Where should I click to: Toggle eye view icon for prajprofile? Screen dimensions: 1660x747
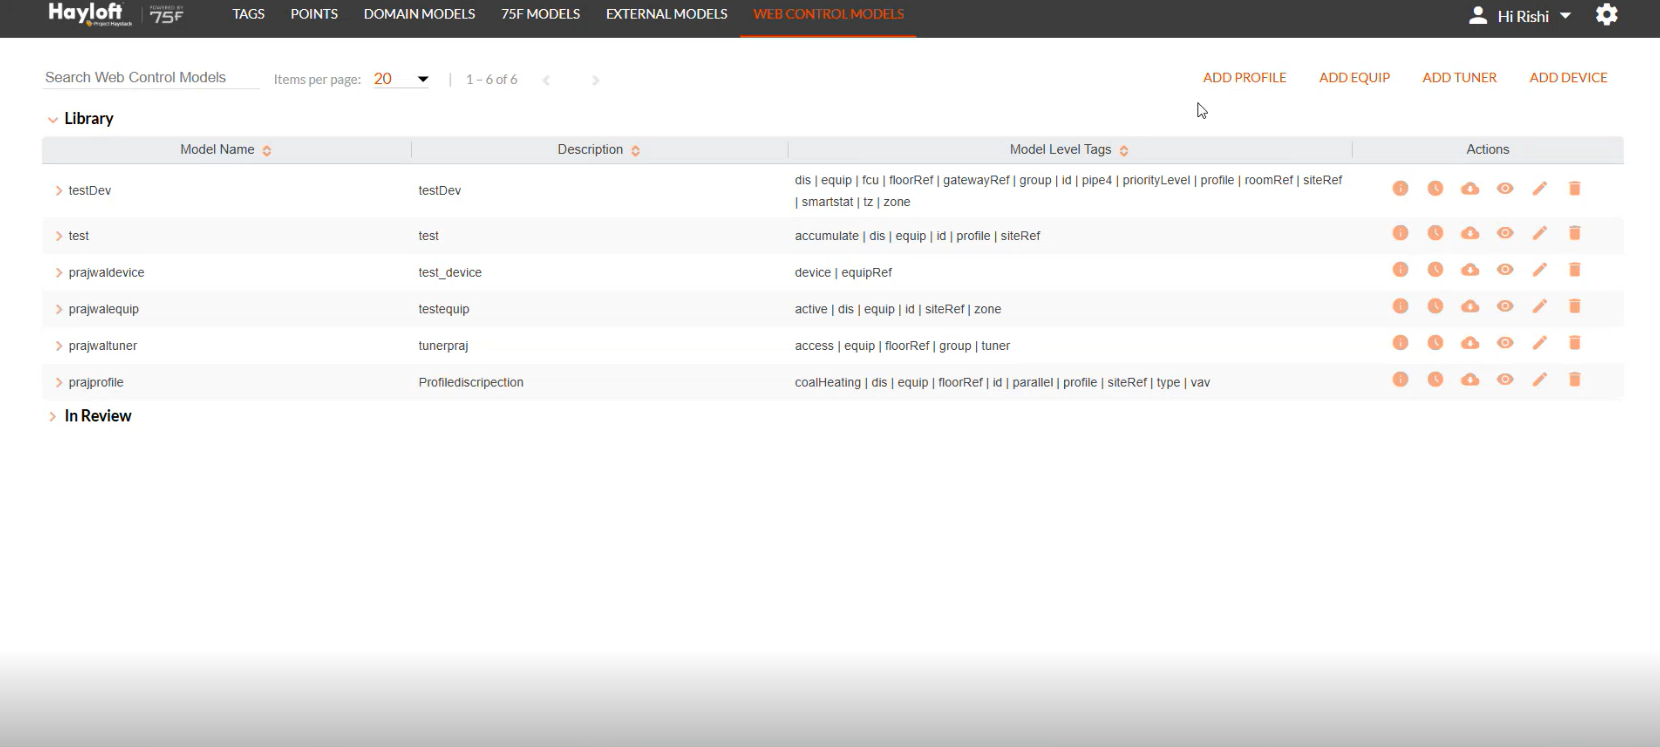[1505, 380]
